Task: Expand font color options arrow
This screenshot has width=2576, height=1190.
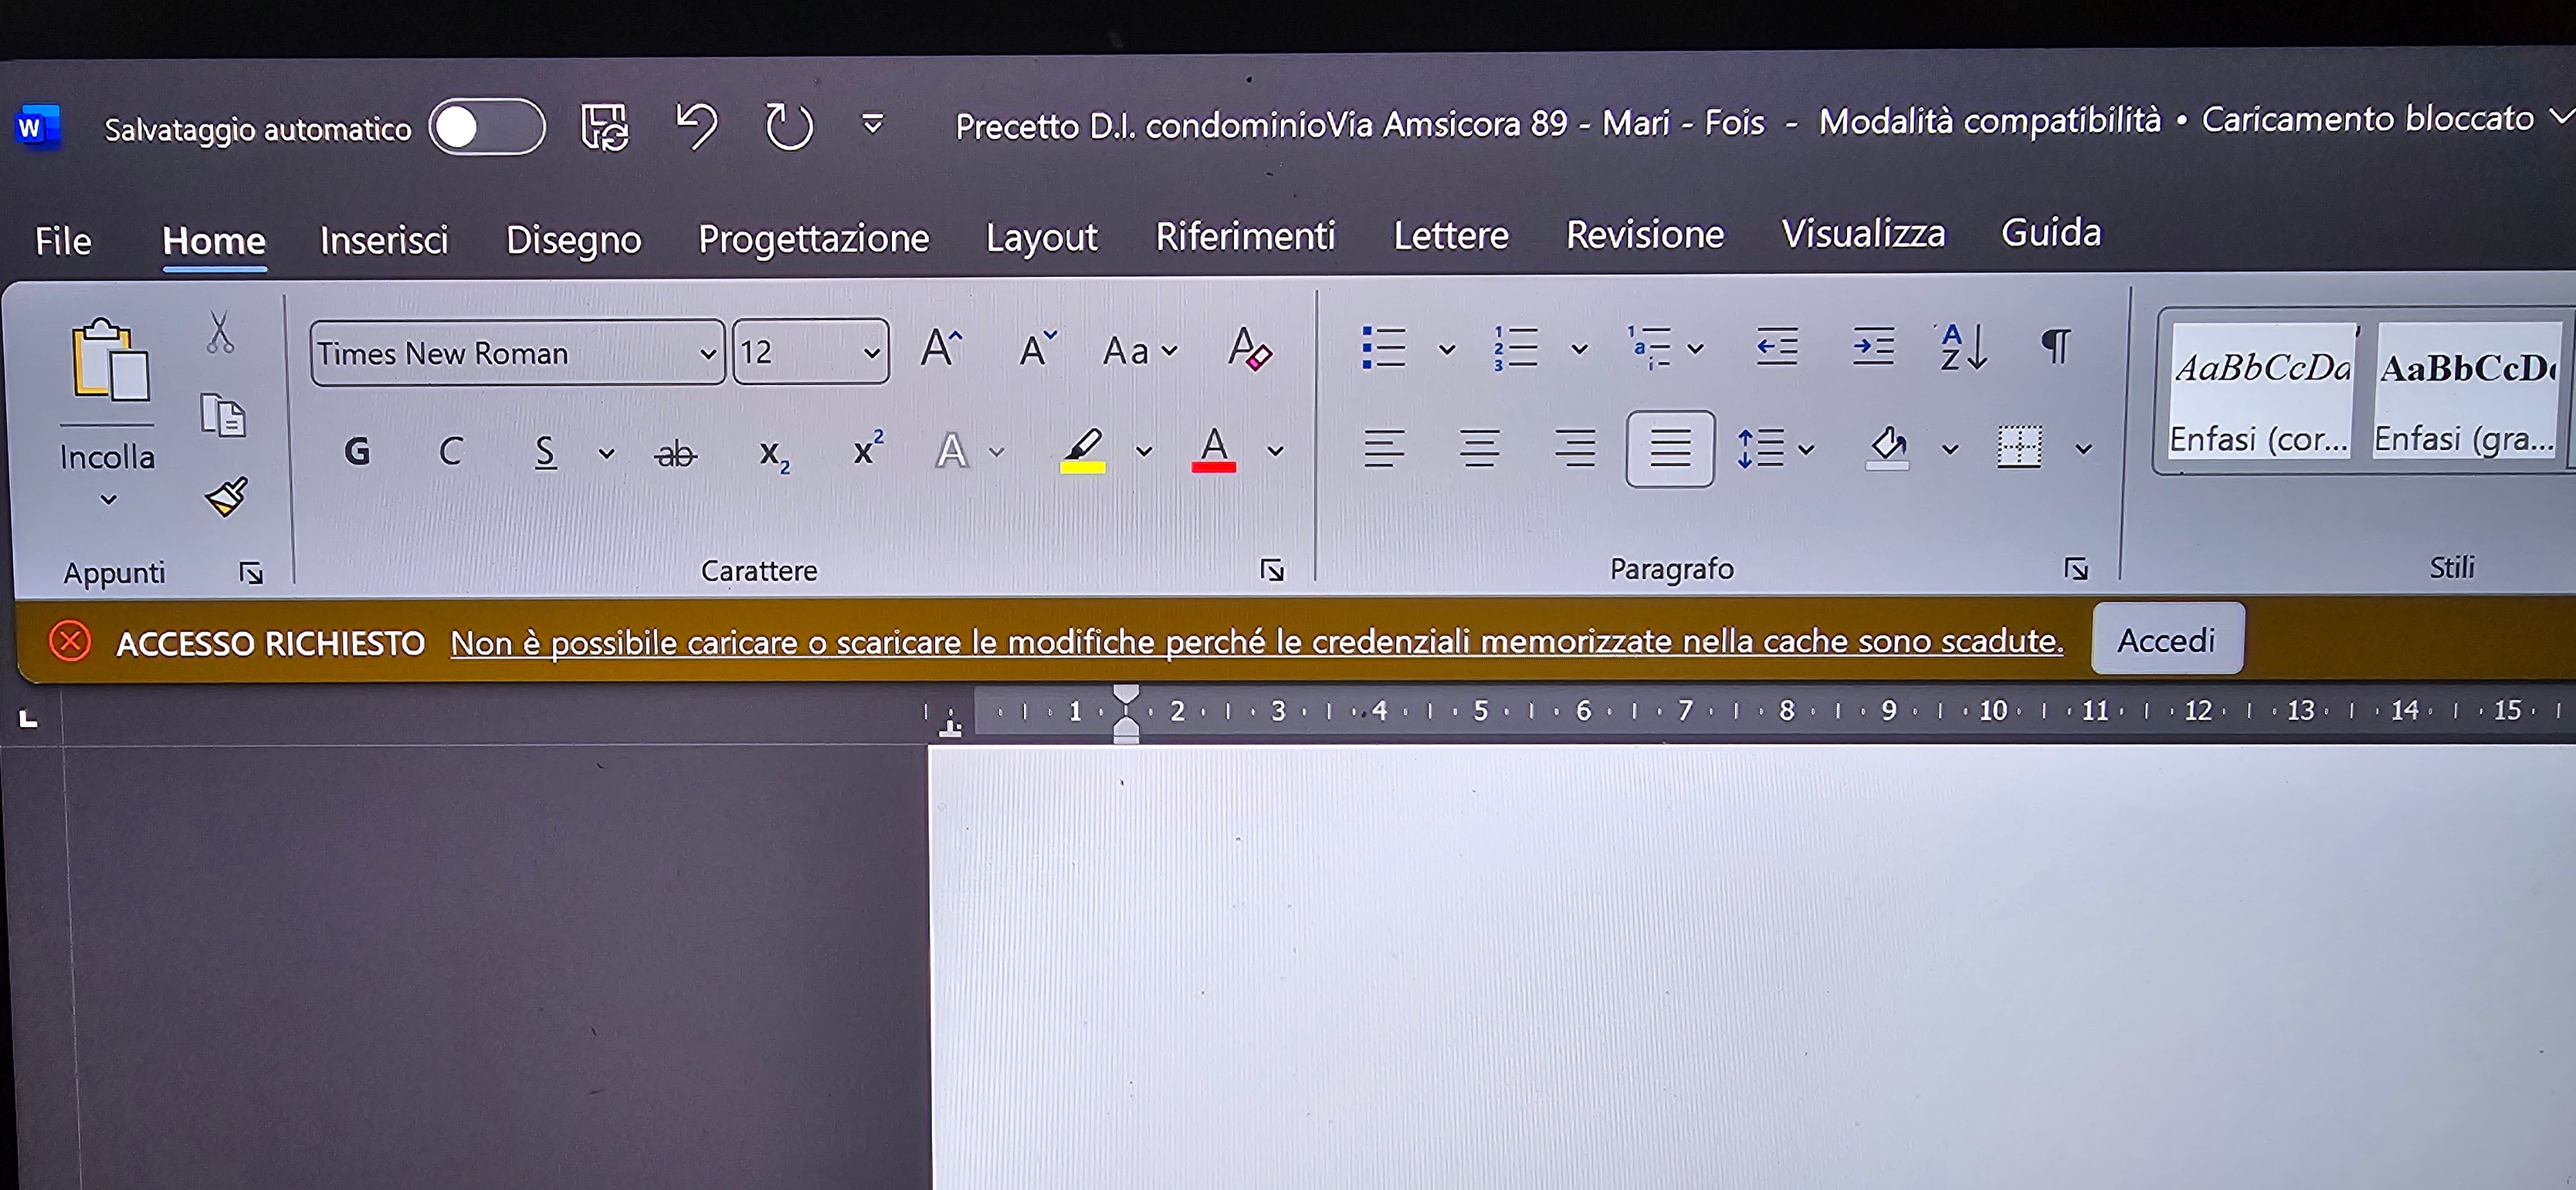Action: coord(1275,450)
